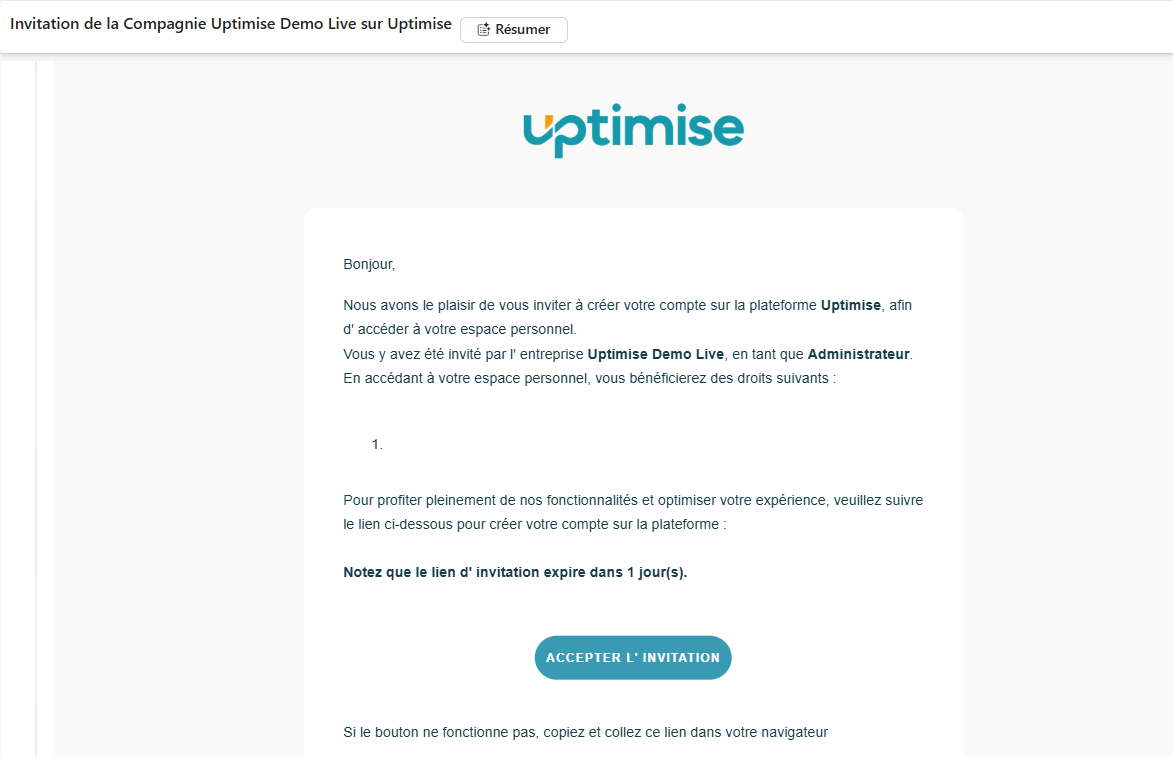Screen dimensions: 1173x757
Task: Click the 'd' accéder à votre espace personnel' line
Action: (x=459, y=329)
